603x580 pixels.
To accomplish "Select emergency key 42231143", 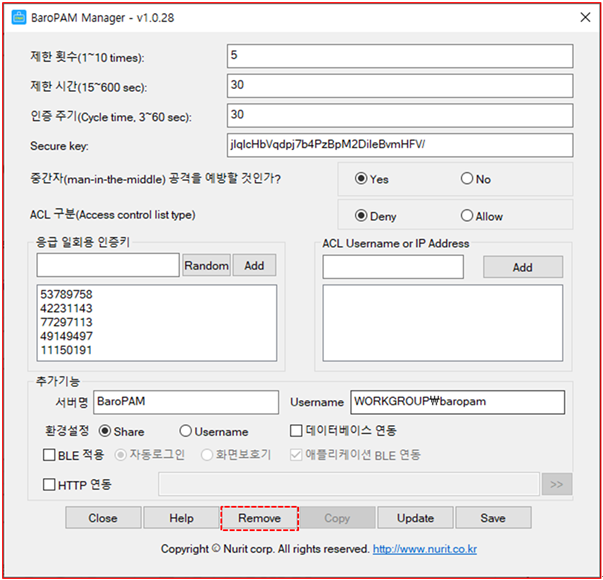I will click(x=67, y=308).
